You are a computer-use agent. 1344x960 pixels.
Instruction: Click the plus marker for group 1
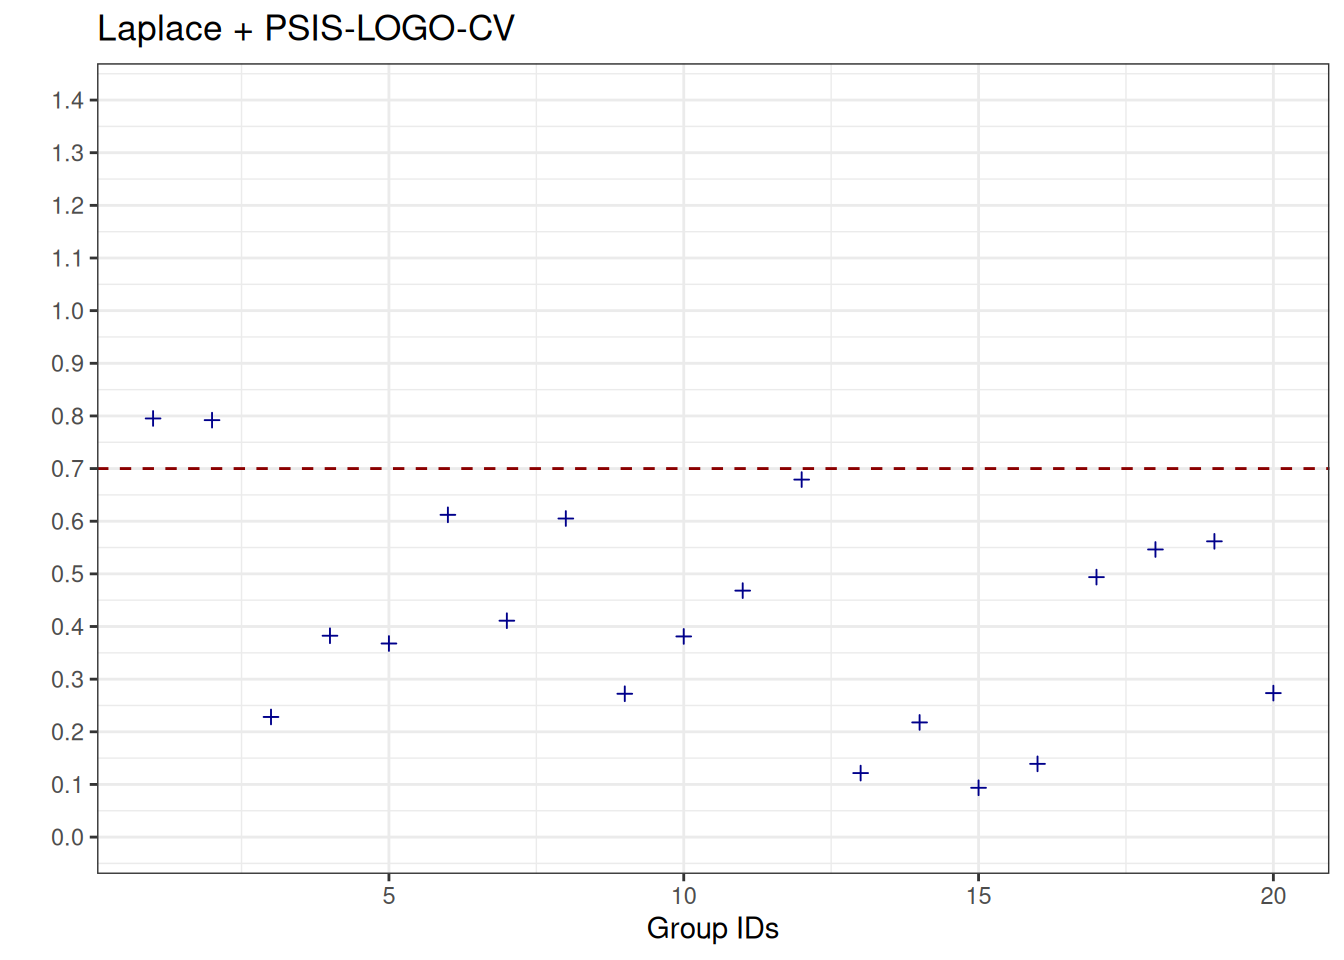point(153,418)
